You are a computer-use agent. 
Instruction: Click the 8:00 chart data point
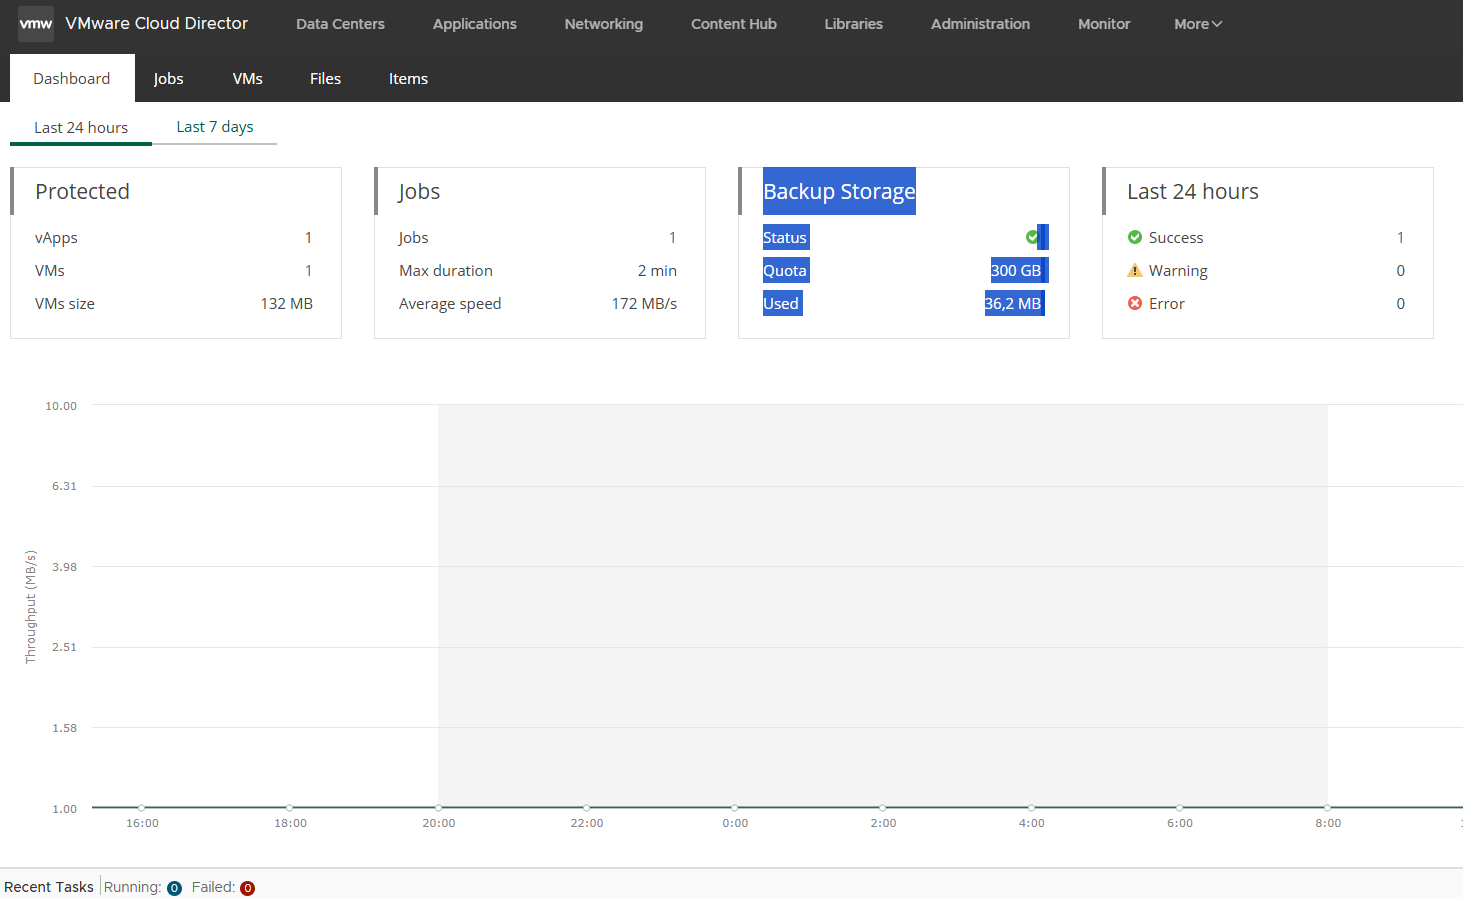pos(1327,807)
